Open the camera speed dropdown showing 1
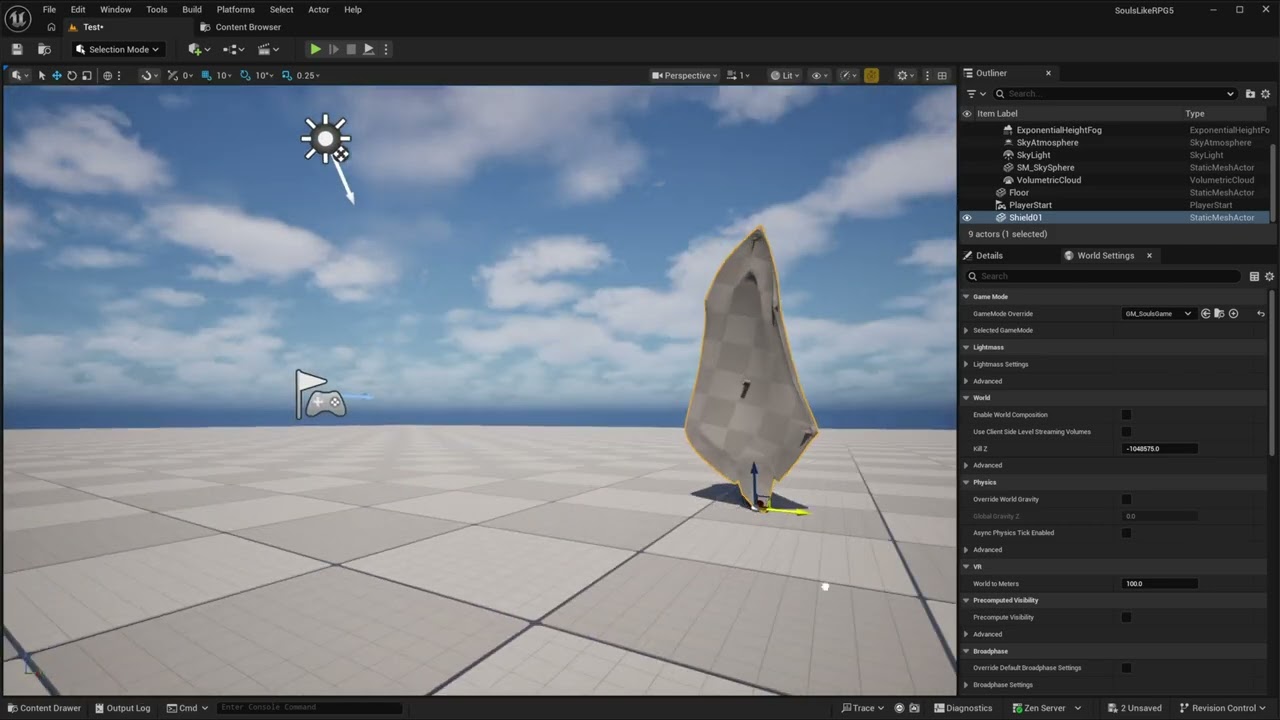Image resolution: width=1280 pixels, height=720 pixels. (738, 75)
